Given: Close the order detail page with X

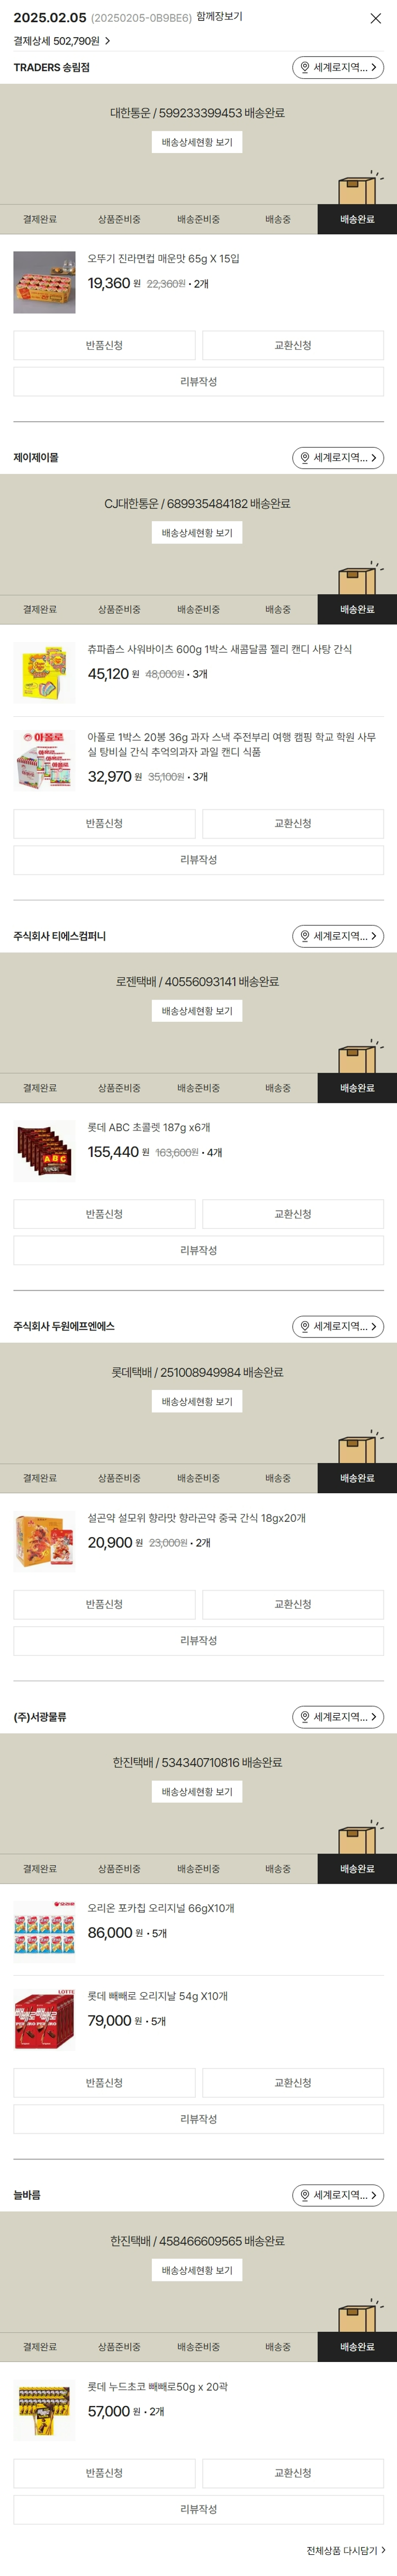Looking at the screenshot, I should 375,18.
